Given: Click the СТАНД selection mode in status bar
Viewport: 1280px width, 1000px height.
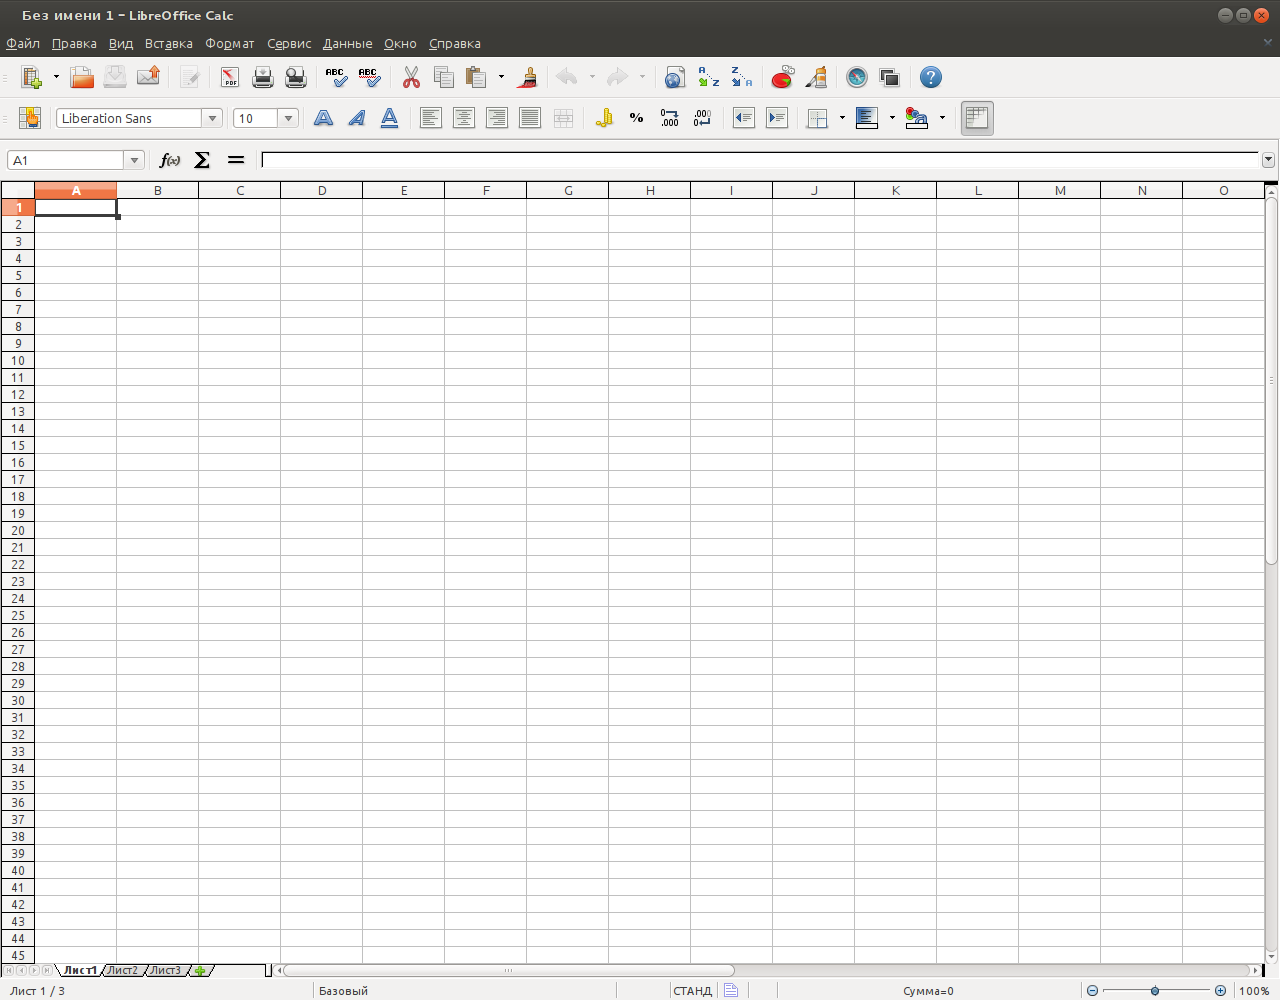Looking at the screenshot, I should tap(692, 991).
